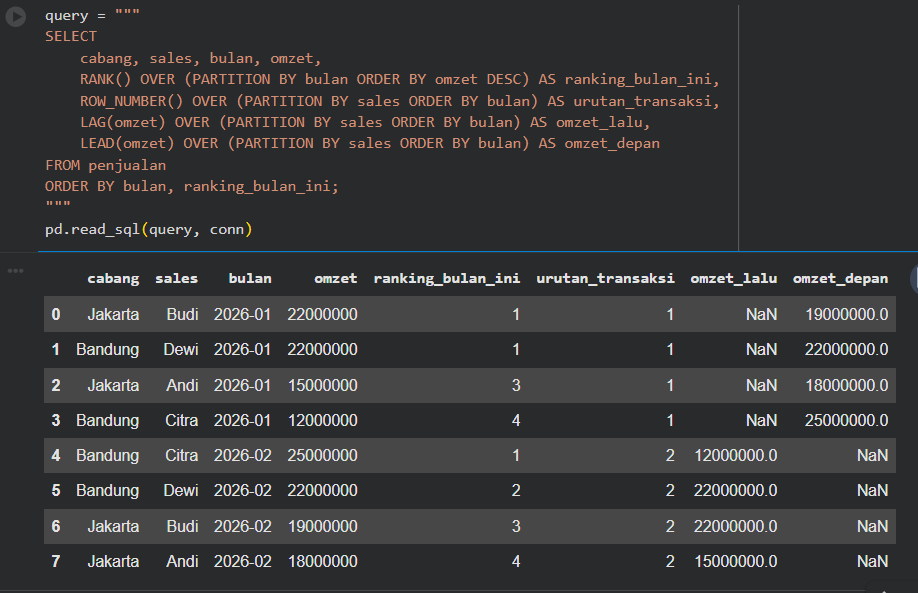Click the 'bulan' column header
918x593 pixels.
click(x=250, y=279)
